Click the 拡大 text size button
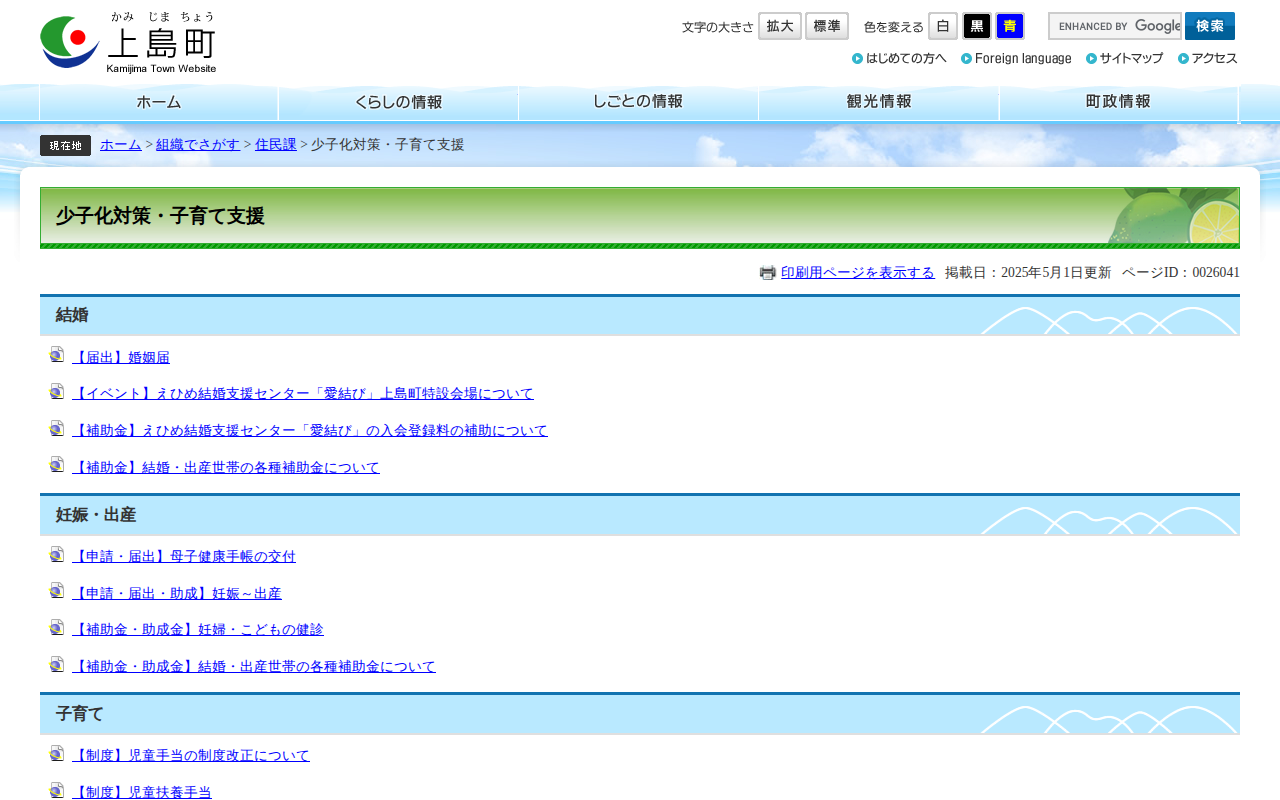Viewport: 1280px width, 800px height. pyautogui.click(x=780, y=26)
